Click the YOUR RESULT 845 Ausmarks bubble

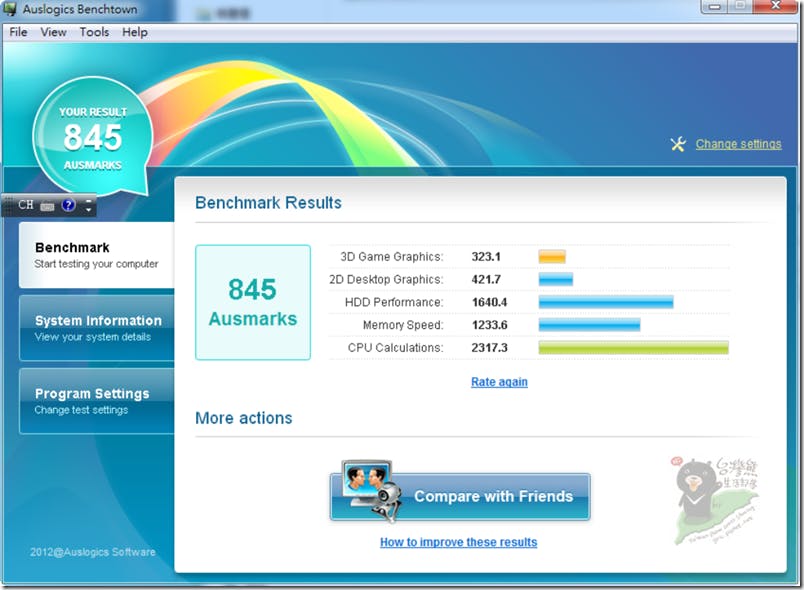93,136
